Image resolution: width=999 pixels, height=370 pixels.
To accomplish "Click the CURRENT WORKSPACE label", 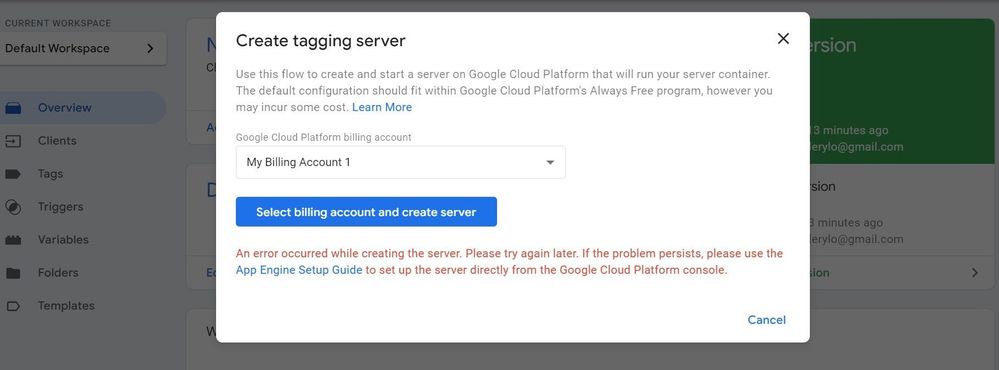I will (58, 23).
